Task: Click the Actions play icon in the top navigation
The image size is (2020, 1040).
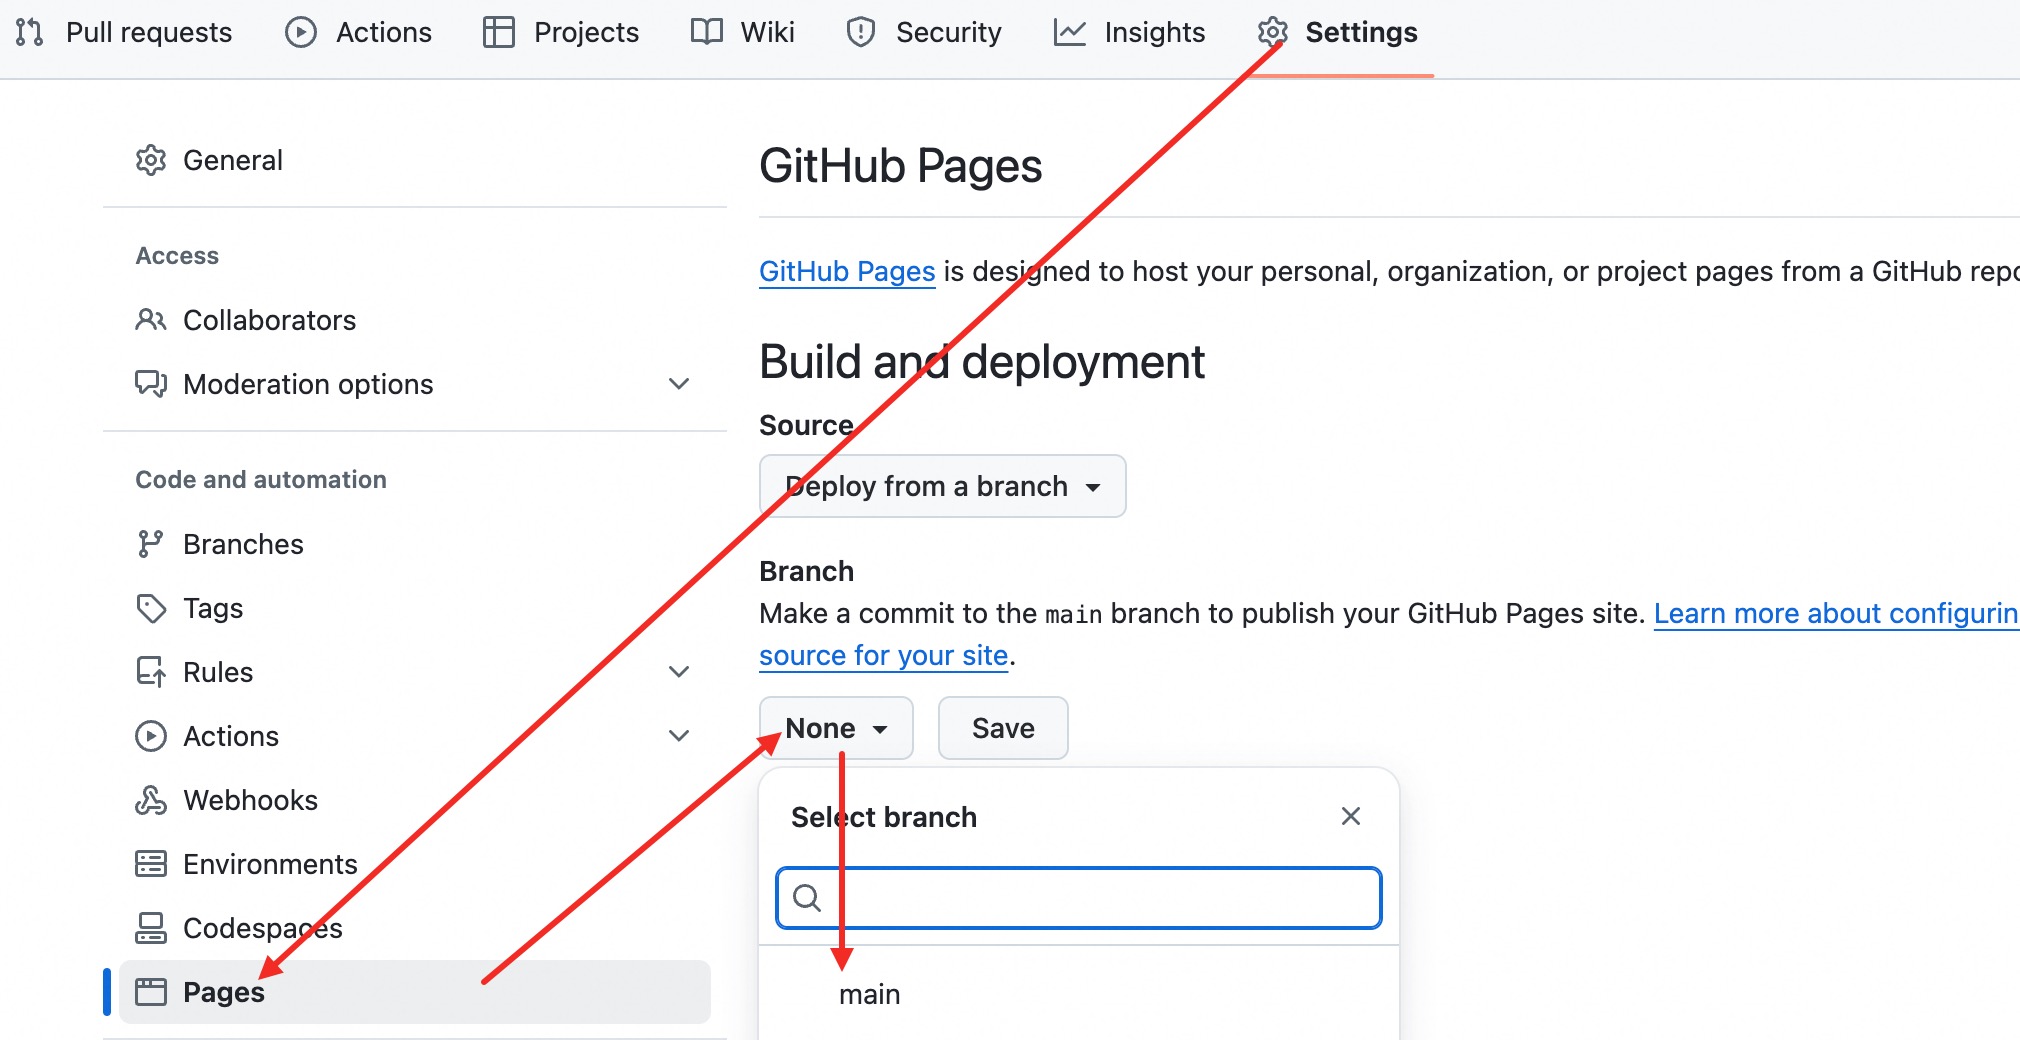Action: click(x=301, y=33)
